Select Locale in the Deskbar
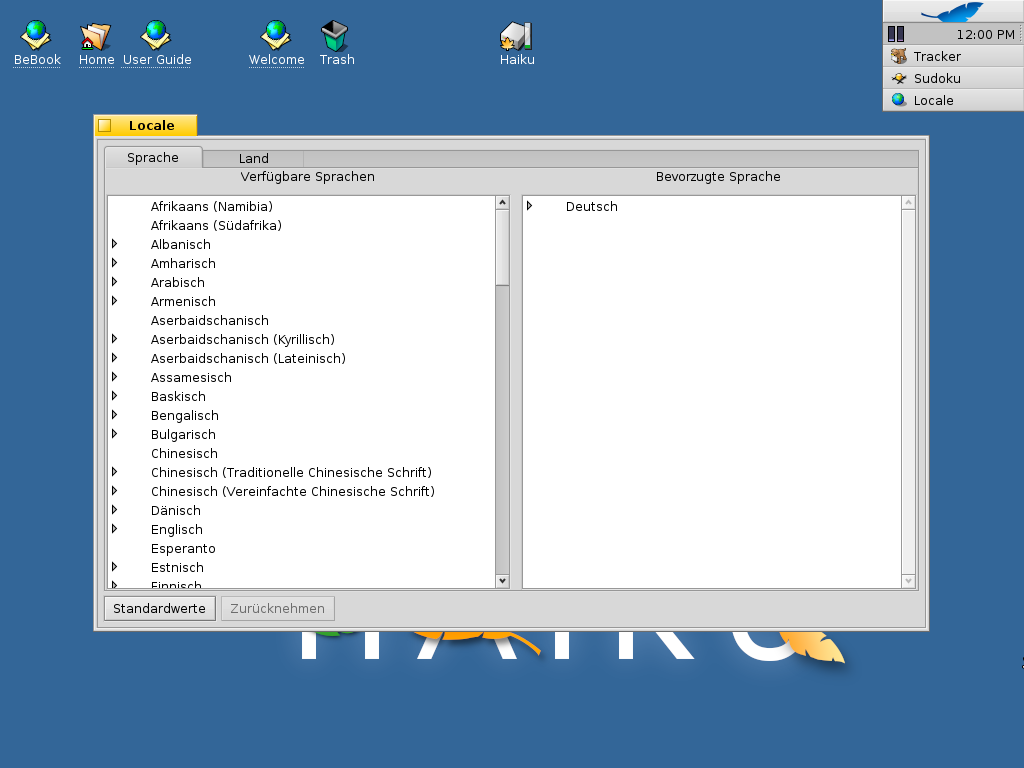The height and width of the screenshot is (768, 1024). click(953, 100)
